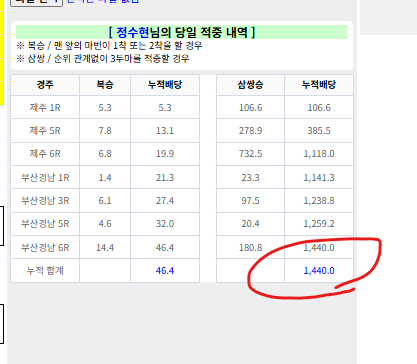417x364 pixels.
Task: Select the 부산경남 3R race row label
Action: point(45,201)
